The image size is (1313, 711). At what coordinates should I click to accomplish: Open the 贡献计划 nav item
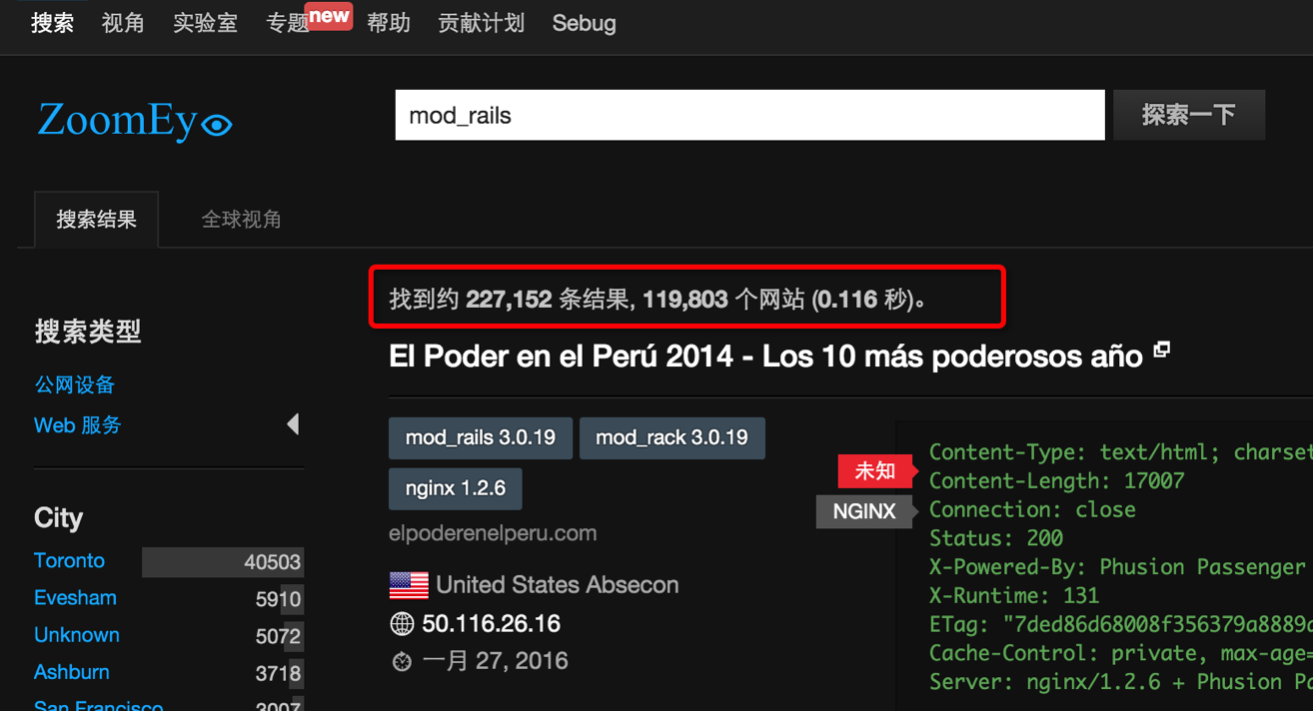[x=481, y=23]
